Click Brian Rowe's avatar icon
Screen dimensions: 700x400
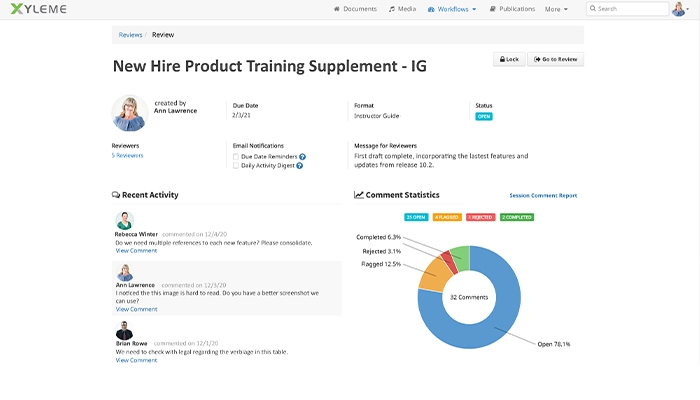pyautogui.click(x=124, y=331)
